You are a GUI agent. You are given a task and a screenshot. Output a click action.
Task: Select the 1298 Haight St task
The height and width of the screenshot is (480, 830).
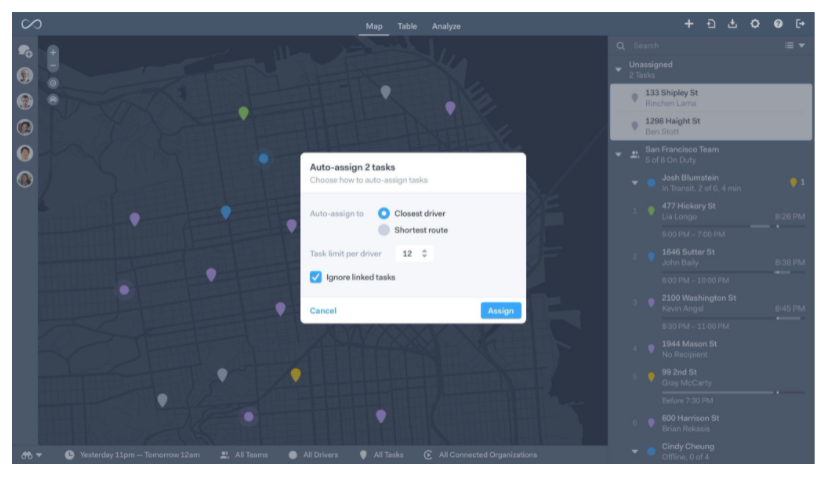click(x=711, y=126)
